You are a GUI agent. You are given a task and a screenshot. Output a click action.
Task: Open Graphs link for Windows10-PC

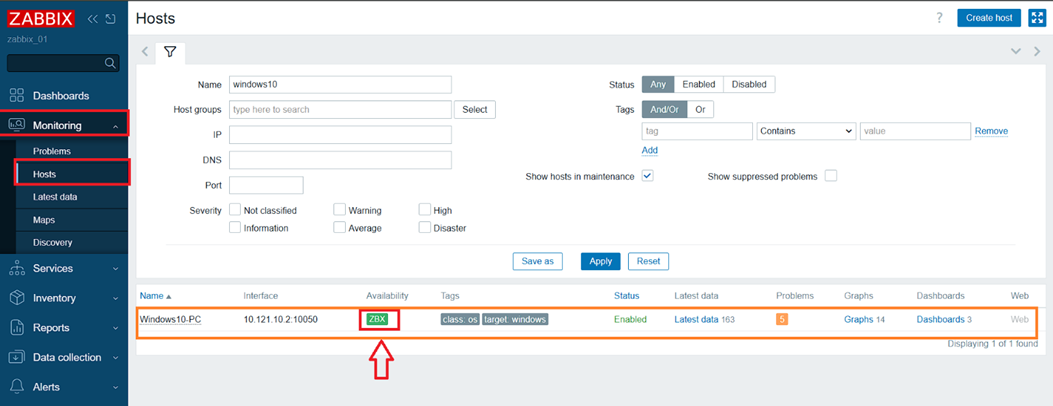pyautogui.click(x=859, y=319)
